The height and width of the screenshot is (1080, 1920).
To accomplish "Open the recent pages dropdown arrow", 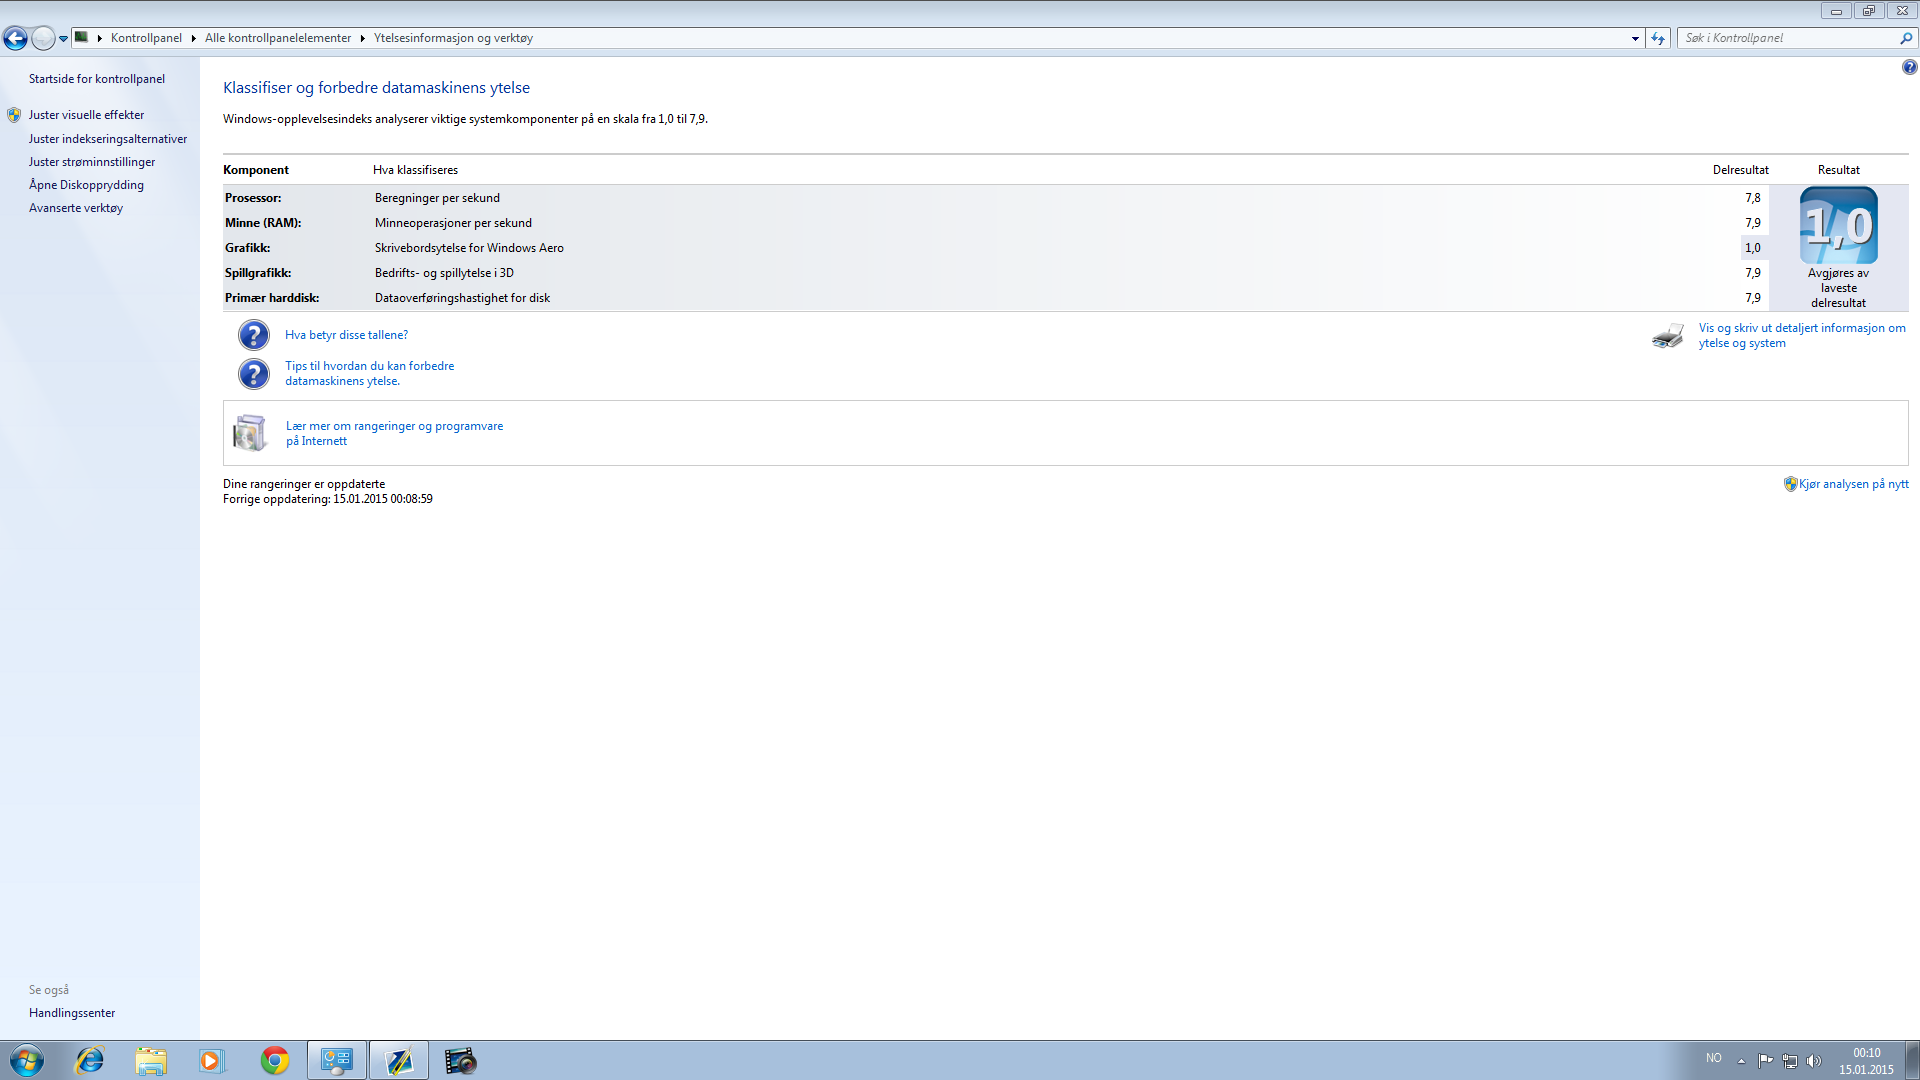I will tap(63, 39).
